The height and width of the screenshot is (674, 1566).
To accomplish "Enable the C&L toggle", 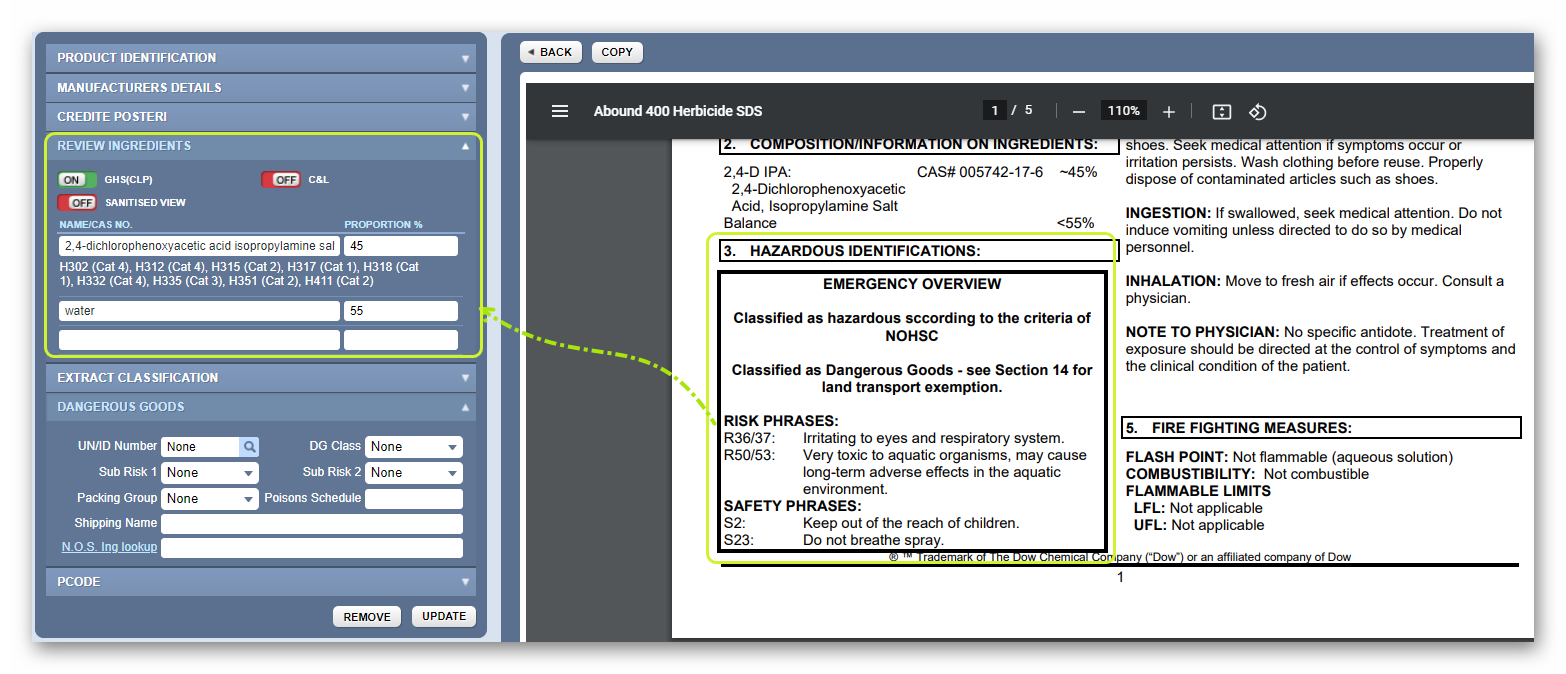I will click(281, 179).
